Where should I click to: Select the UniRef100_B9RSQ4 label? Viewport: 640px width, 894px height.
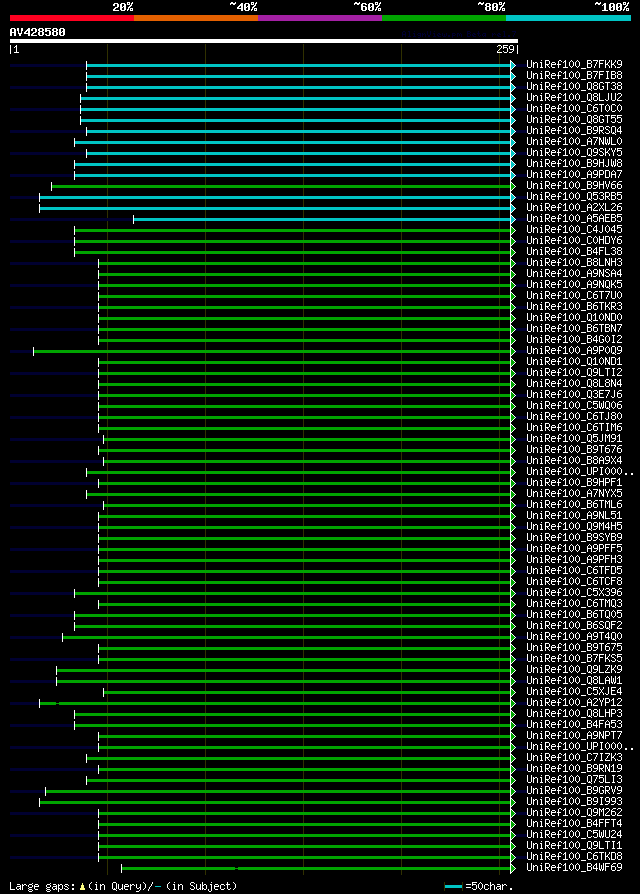tap(574, 131)
